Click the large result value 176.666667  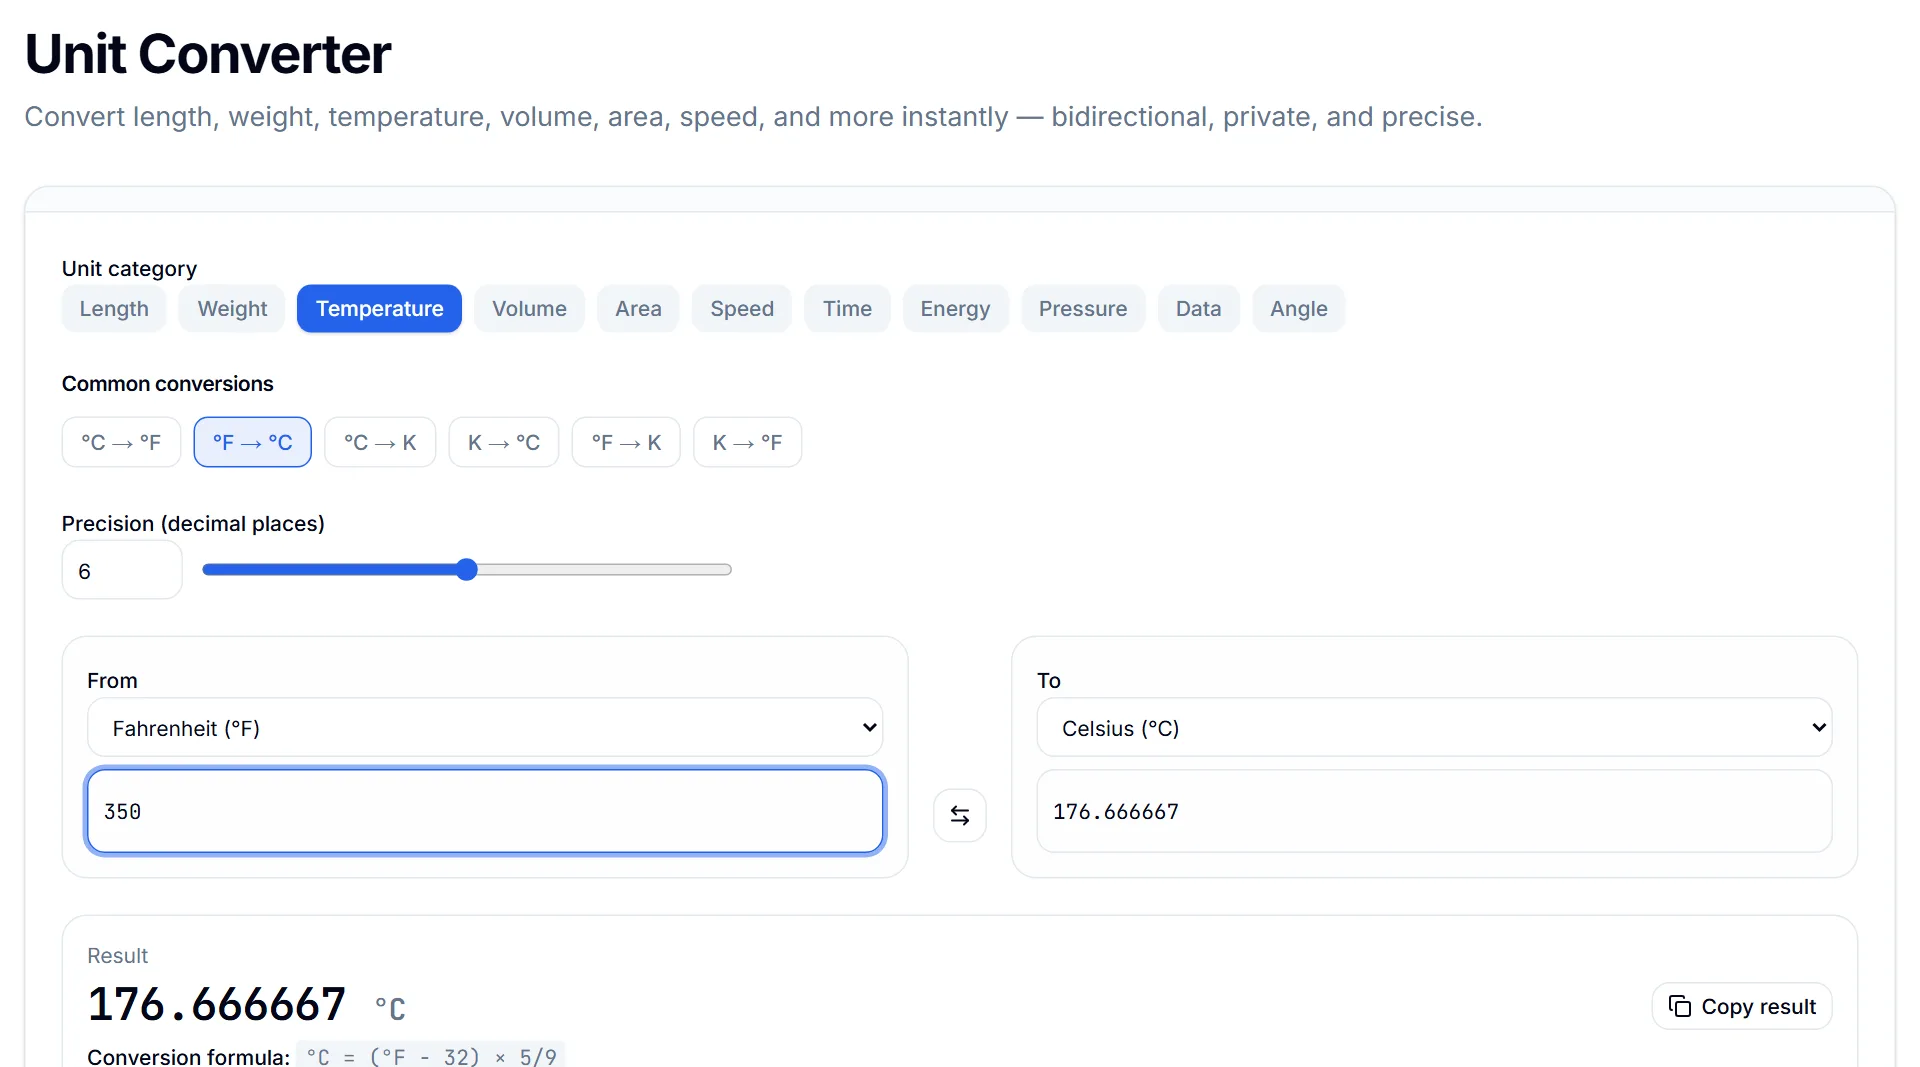(217, 1004)
